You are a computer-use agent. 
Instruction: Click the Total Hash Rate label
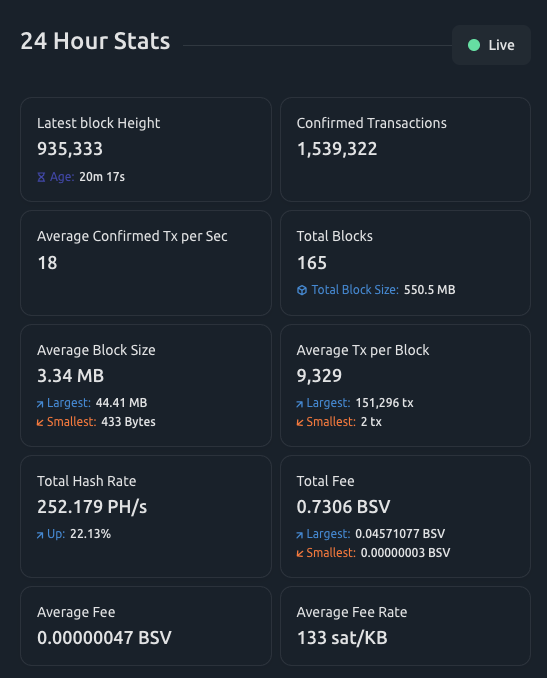86,481
